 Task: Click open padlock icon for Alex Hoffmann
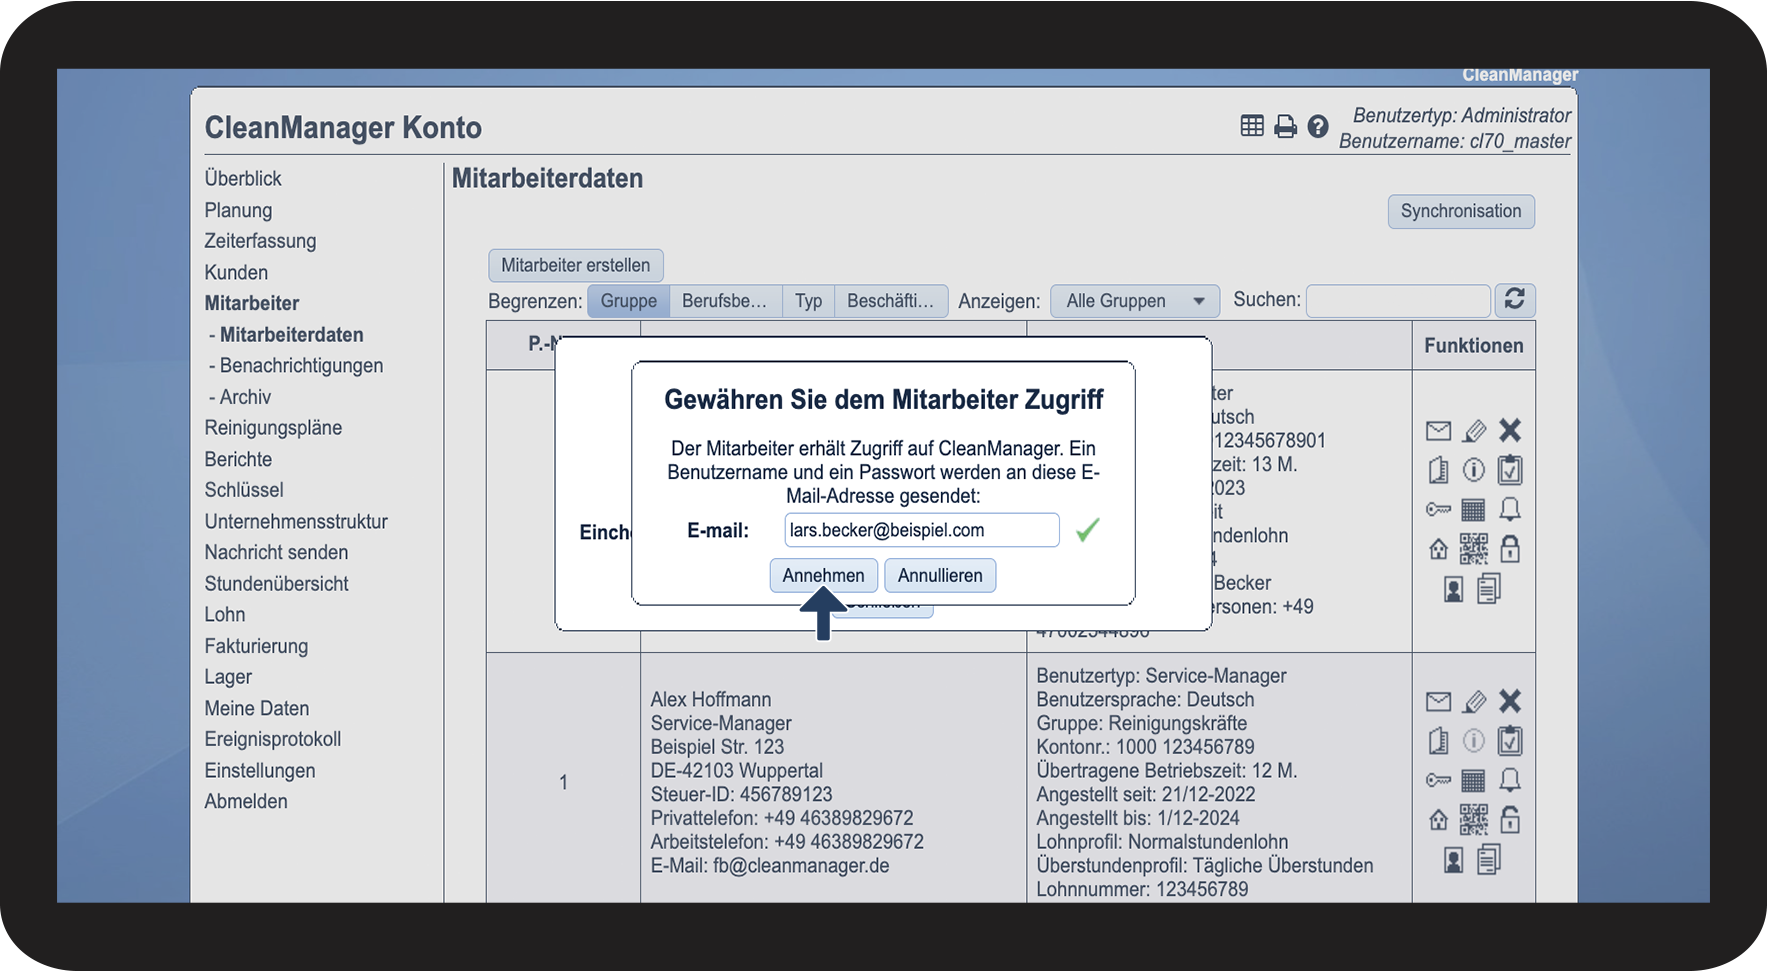point(1510,820)
